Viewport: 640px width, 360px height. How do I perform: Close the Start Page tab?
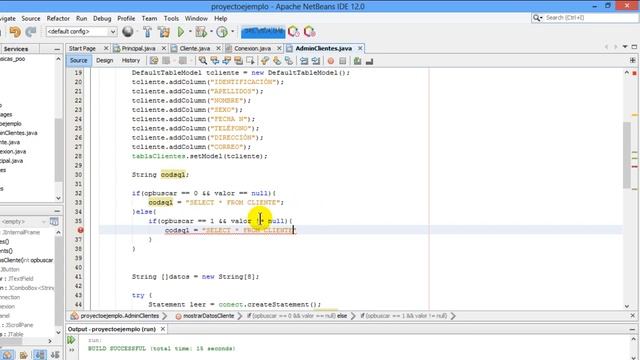click(x=106, y=48)
